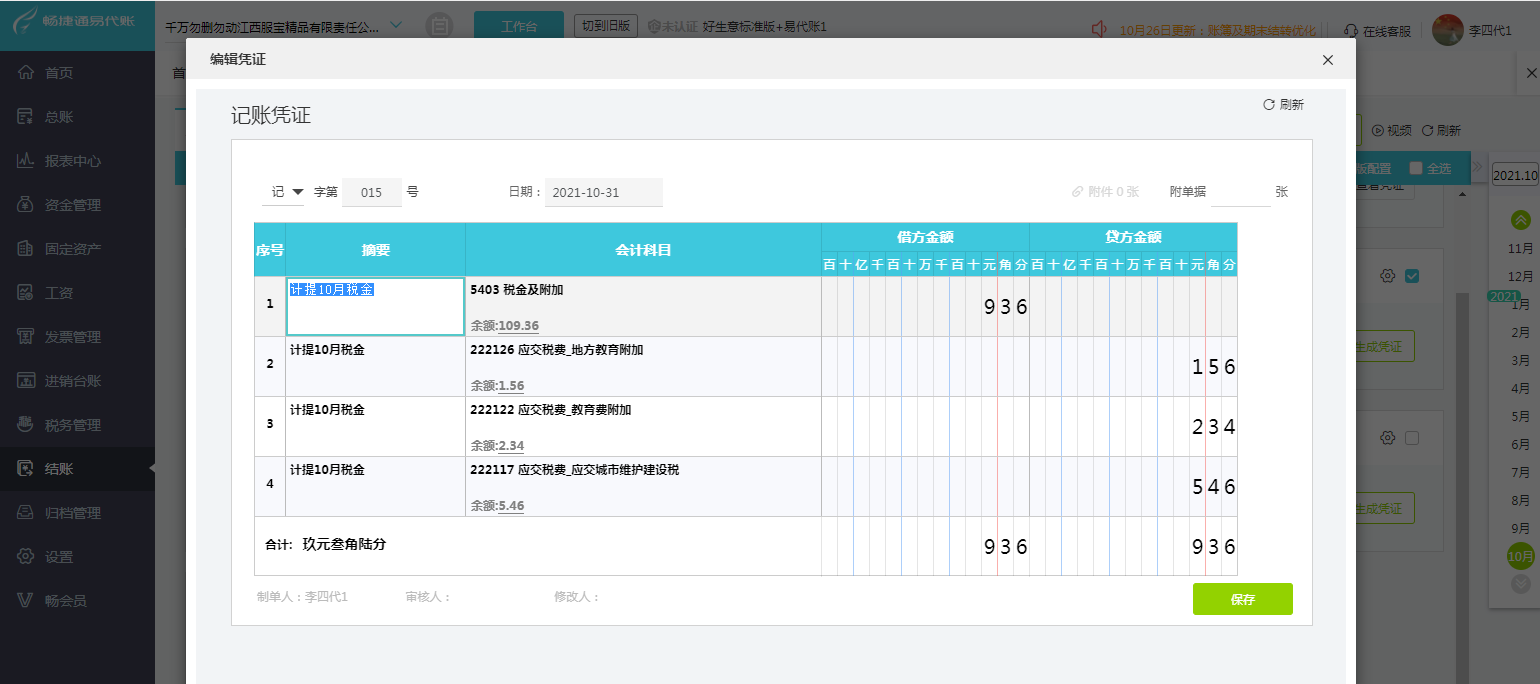The image size is (1540, 684).
Task: Expand the company name dropdown arrow
Action: (x=396, y=25)
